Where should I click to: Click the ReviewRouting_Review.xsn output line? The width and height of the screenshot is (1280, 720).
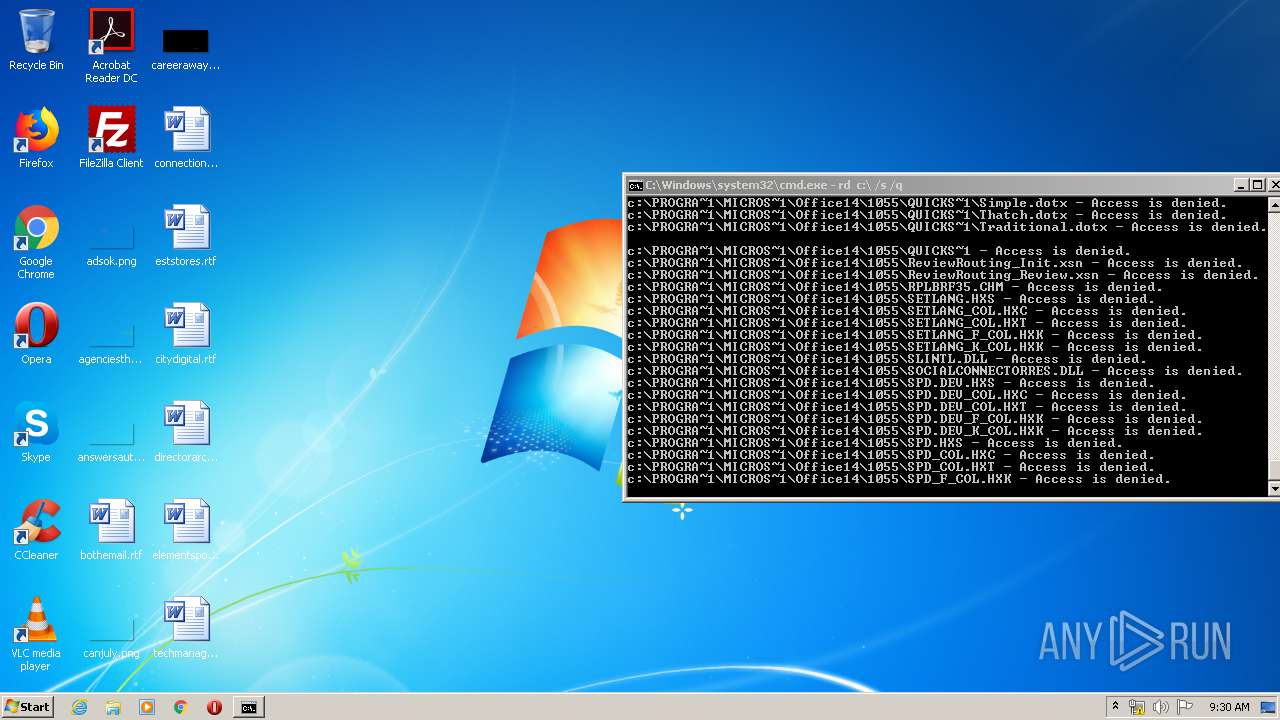coord(943,275)
